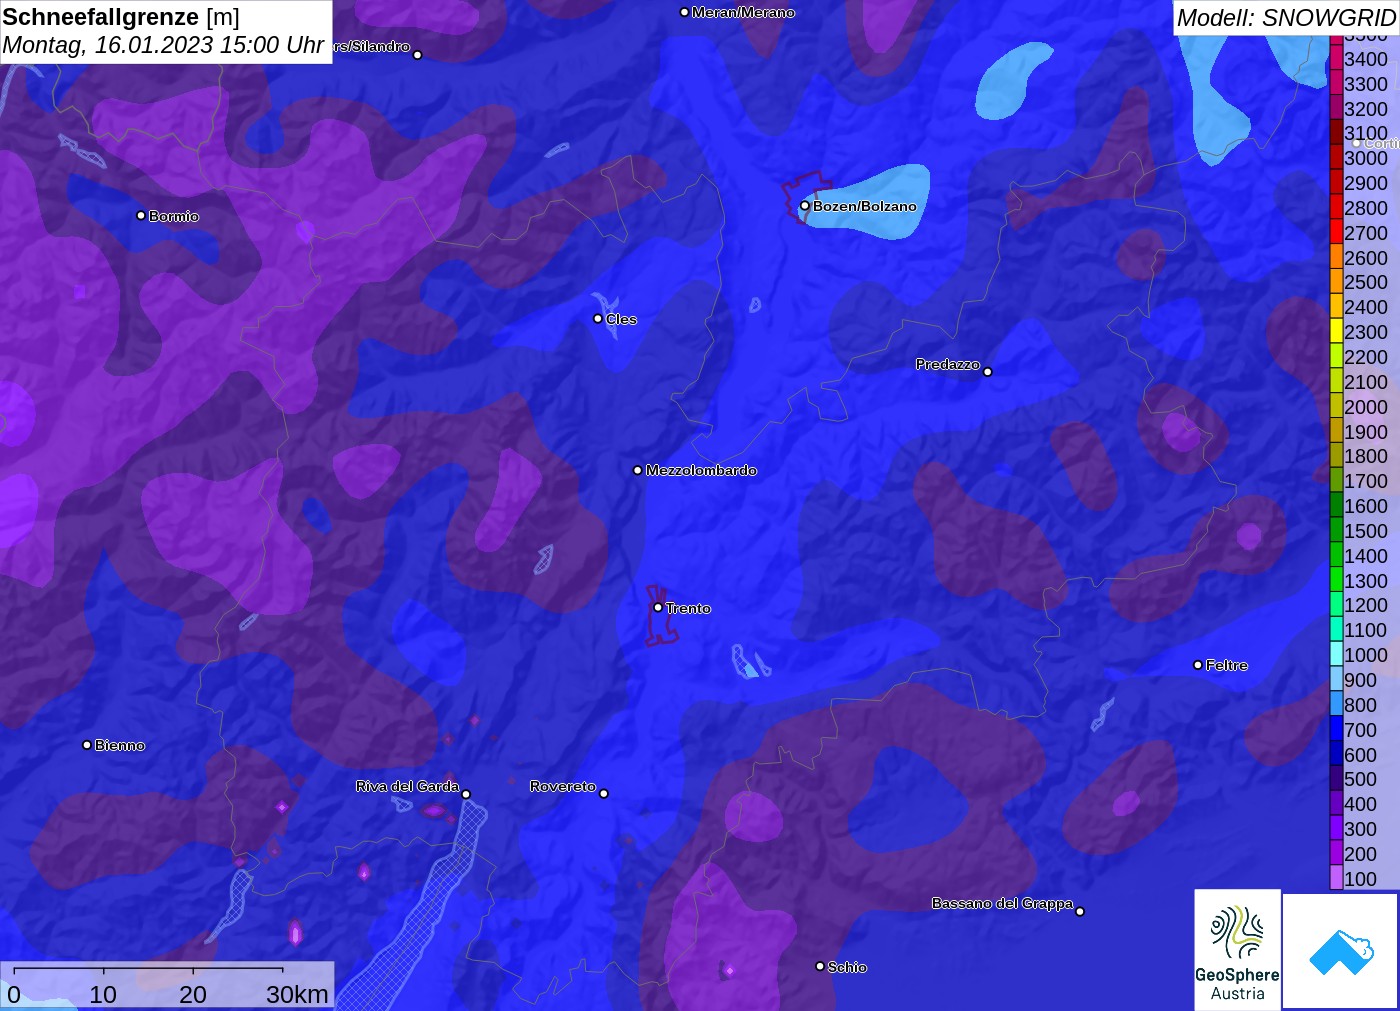
Task: Click the Rovereto label text
Action: (563, 786)
